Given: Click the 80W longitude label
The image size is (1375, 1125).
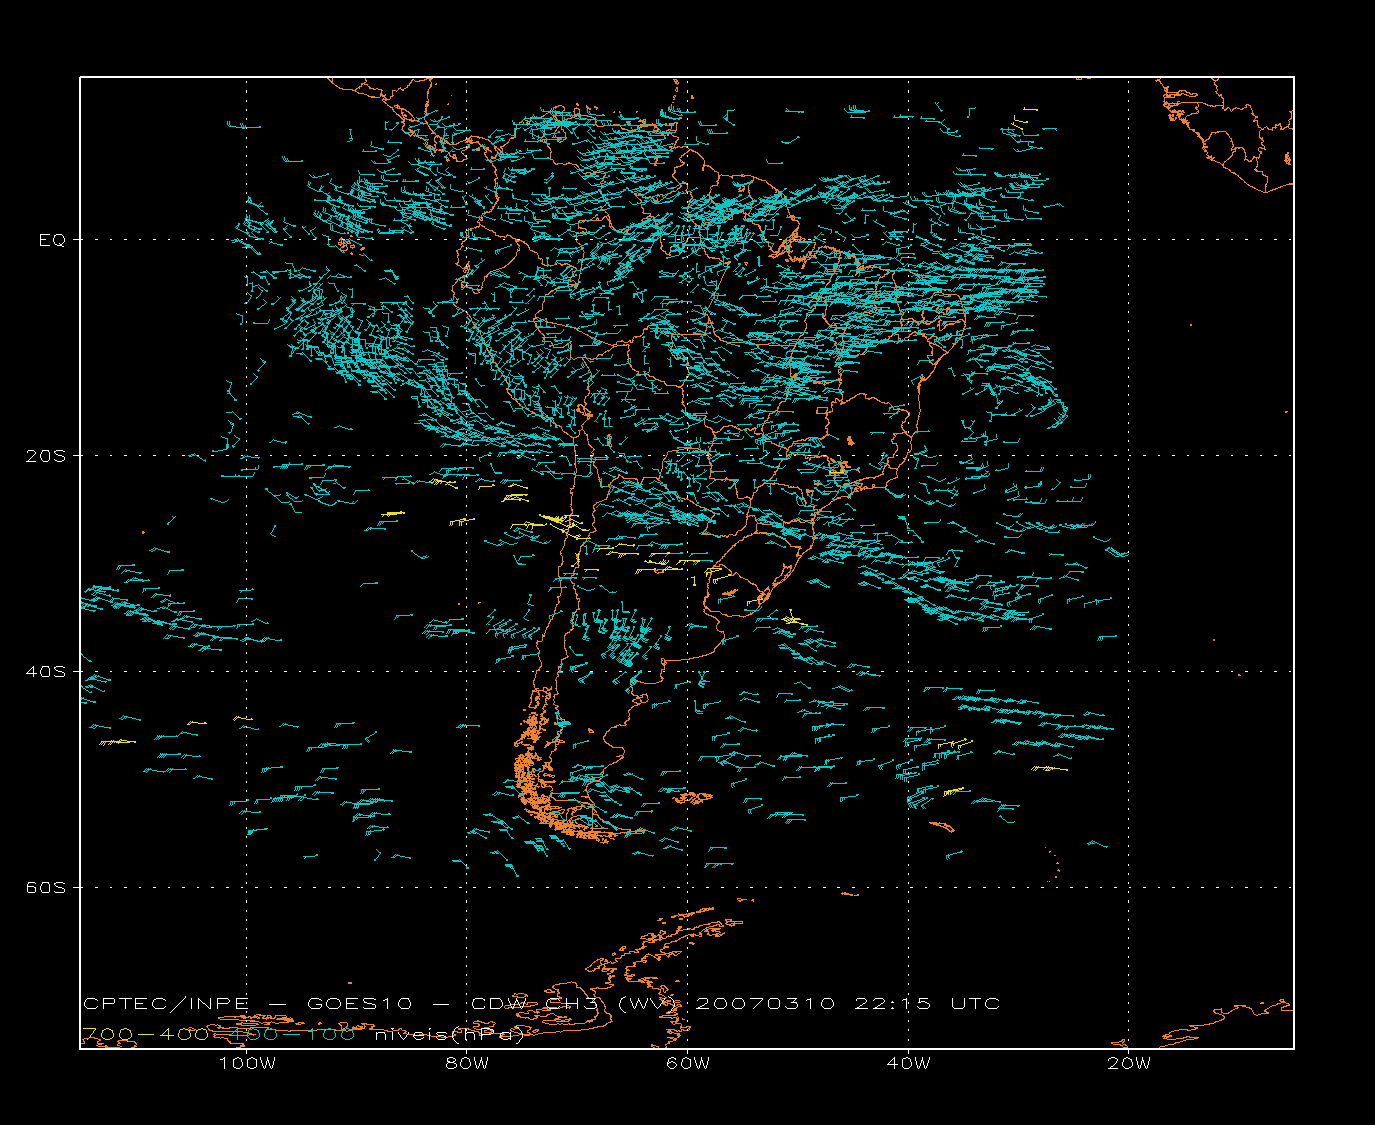Looking at the screenshot, I should click(467, 1064).
